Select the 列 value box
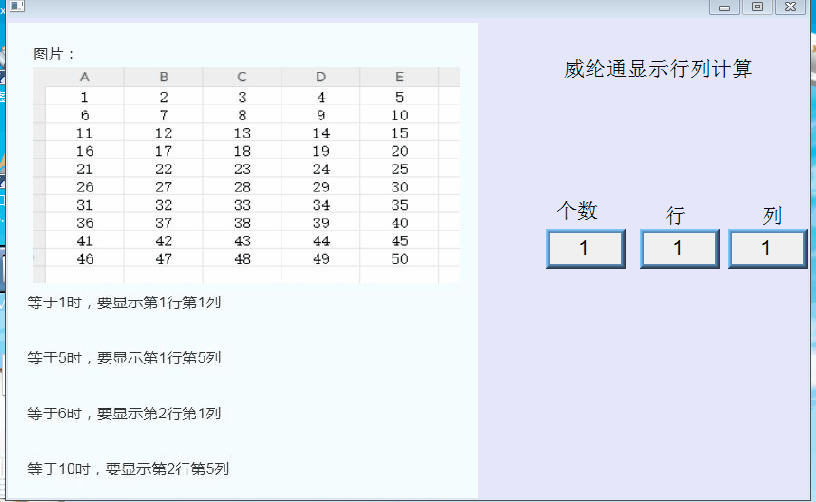 point(766,248)
